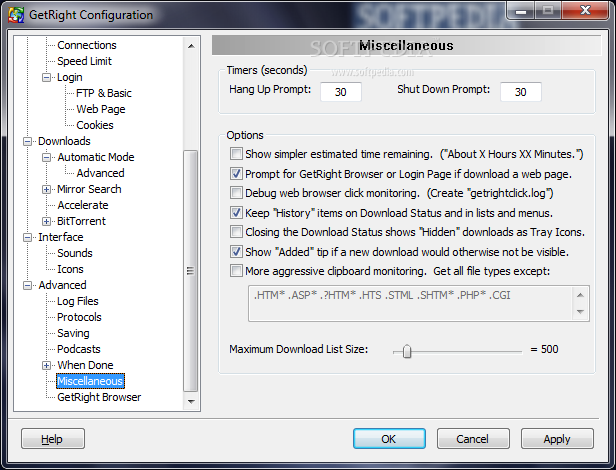616x470 pixels.
Task: Uncheck Show "Added" tip option
Action: 236,252
